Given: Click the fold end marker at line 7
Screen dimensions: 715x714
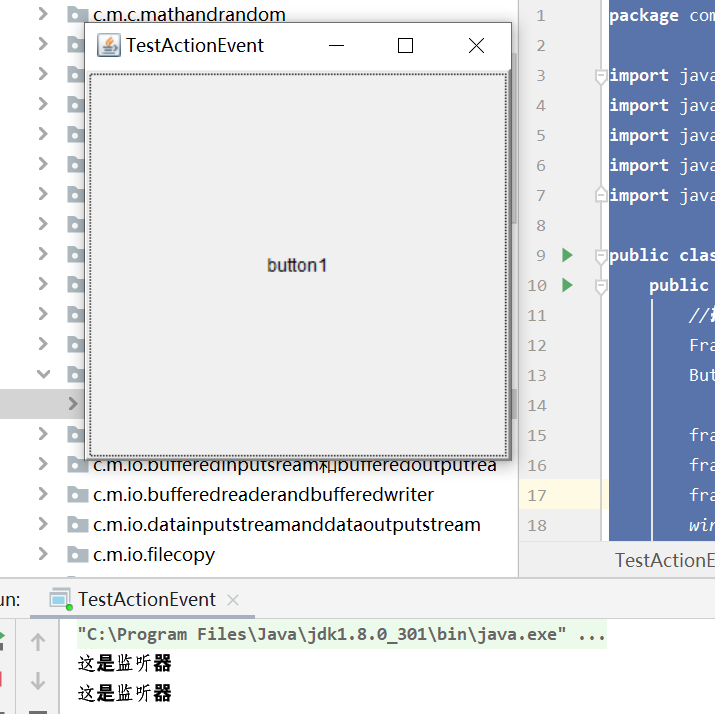Looking at the screenshot, I should click(601, 195).
